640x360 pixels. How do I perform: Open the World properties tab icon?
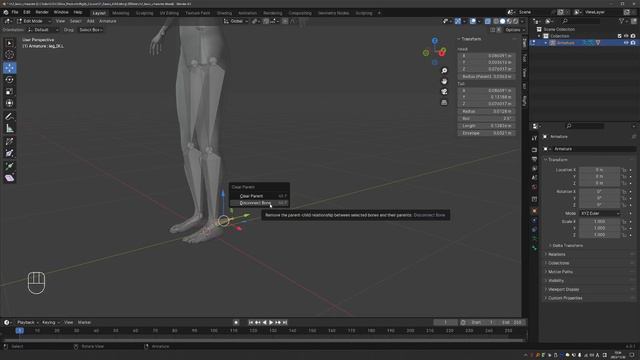pyautogui.click(x=534, y=187)
